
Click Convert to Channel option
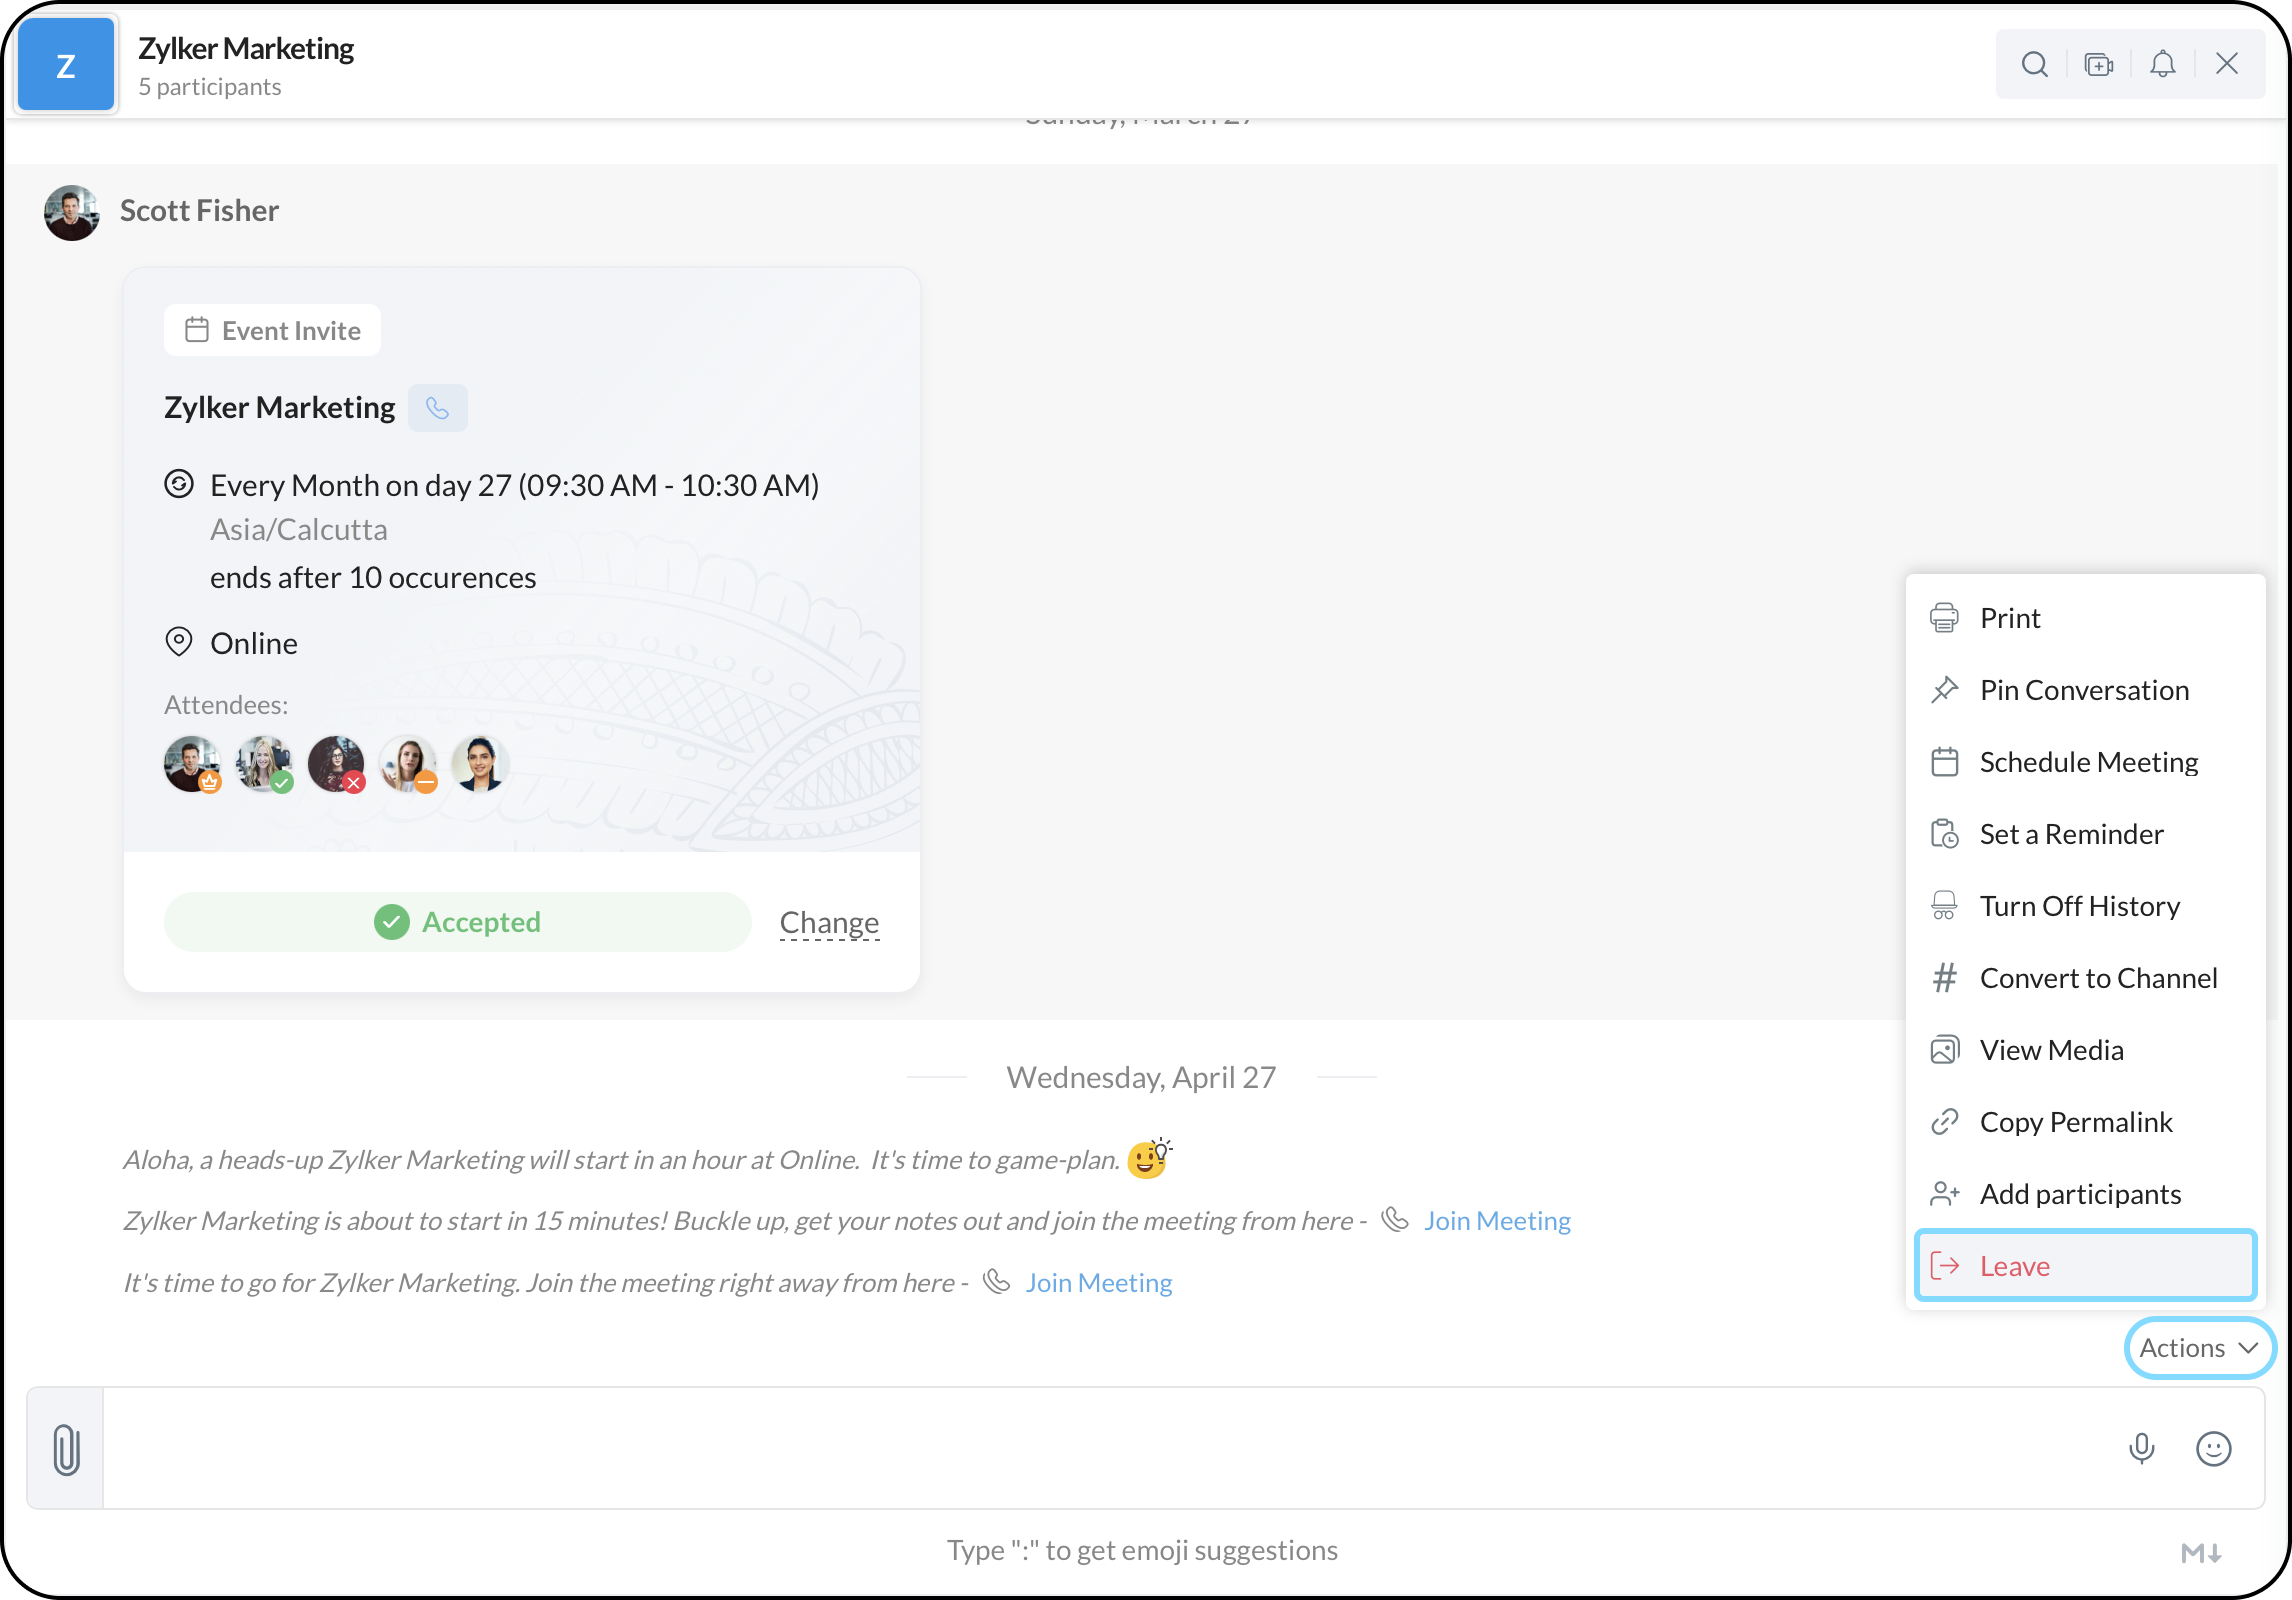coord(2098,978)
